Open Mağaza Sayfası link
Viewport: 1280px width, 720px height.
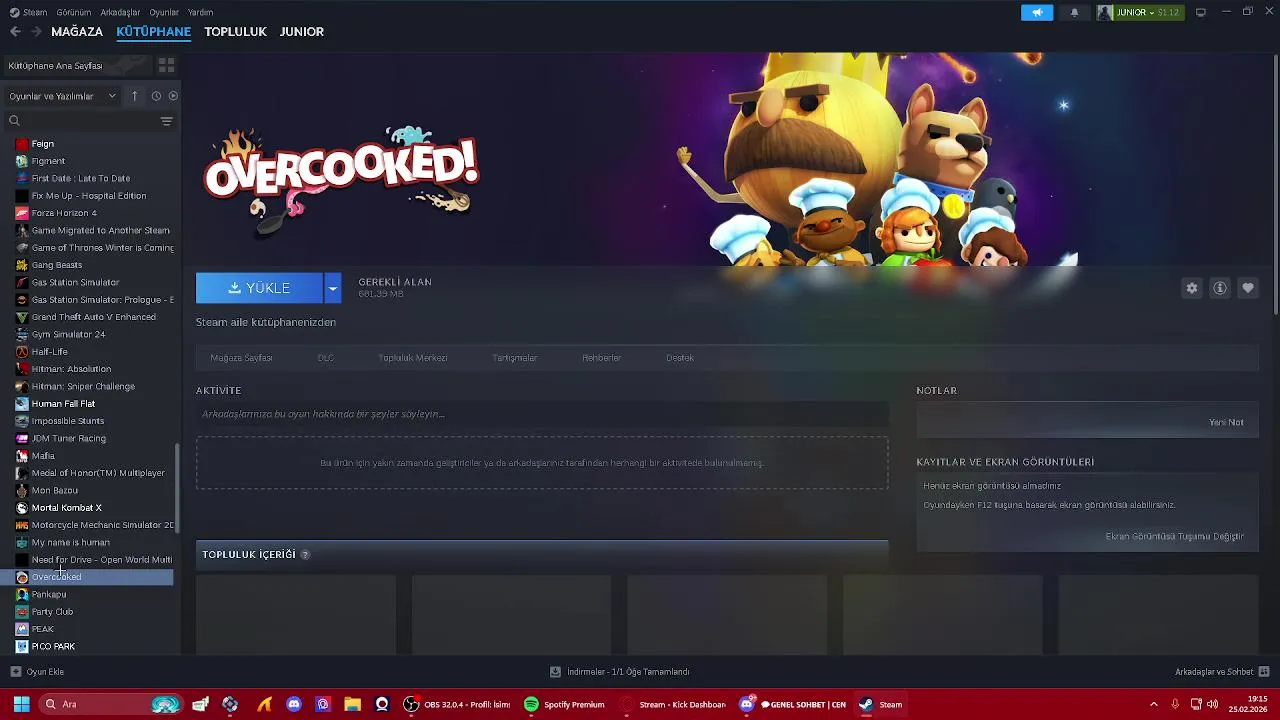tap(241, 358)
